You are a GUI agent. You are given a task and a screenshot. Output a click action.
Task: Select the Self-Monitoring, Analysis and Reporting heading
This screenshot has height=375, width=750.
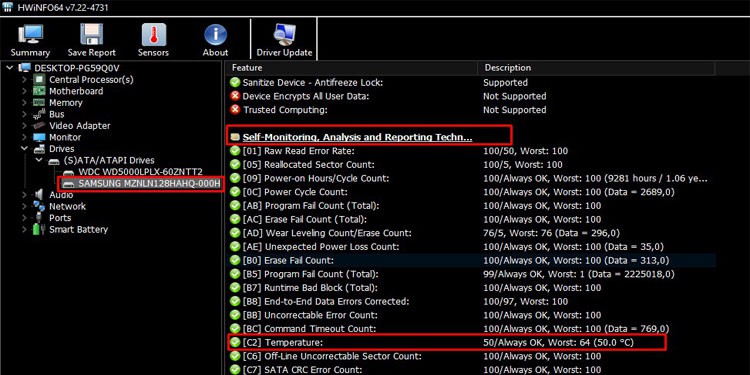point(357,137)
